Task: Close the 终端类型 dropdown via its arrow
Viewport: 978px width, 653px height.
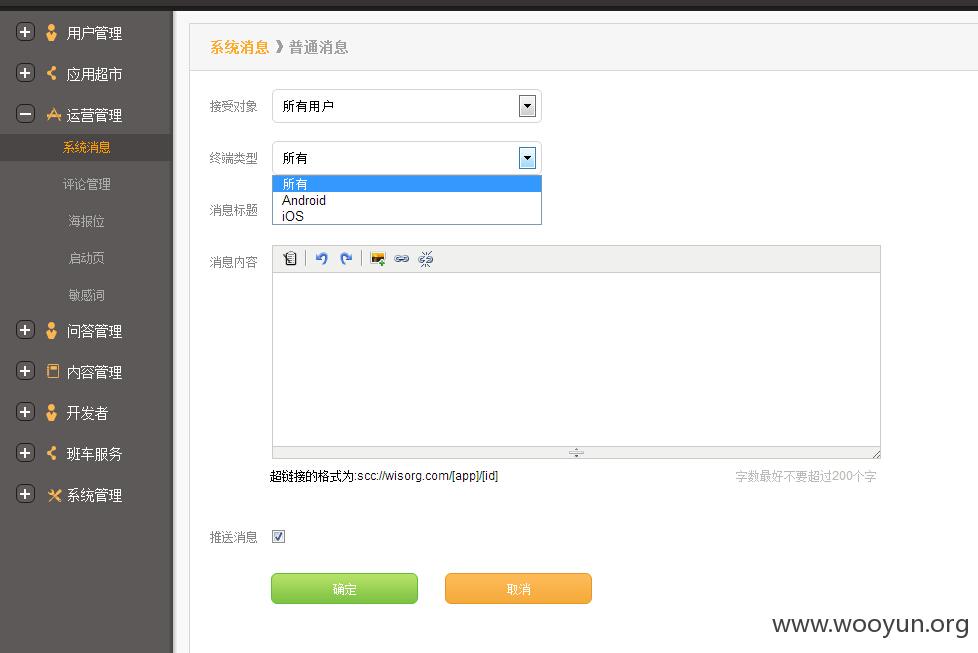Action: coord(527,158)
